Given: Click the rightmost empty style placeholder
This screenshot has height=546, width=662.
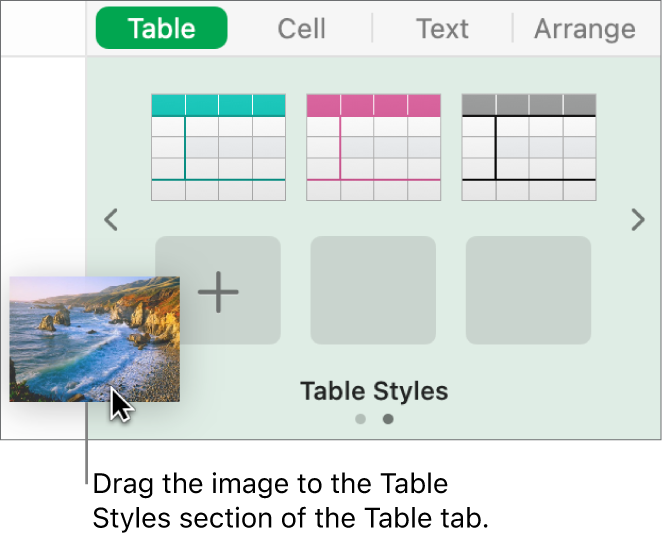Looking at the screenshot, I should pos(528,290).
